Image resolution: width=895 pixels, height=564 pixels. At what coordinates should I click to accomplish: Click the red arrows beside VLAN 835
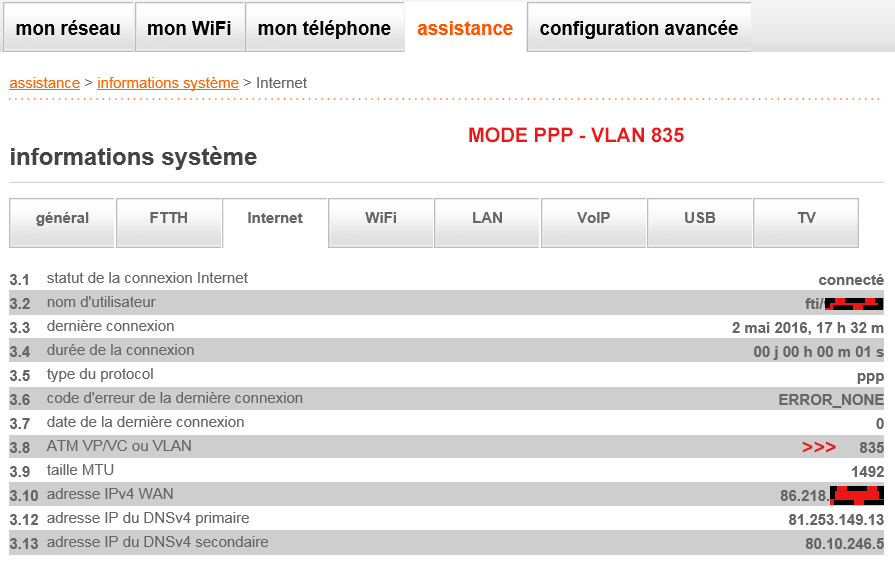tap(819, 447)
